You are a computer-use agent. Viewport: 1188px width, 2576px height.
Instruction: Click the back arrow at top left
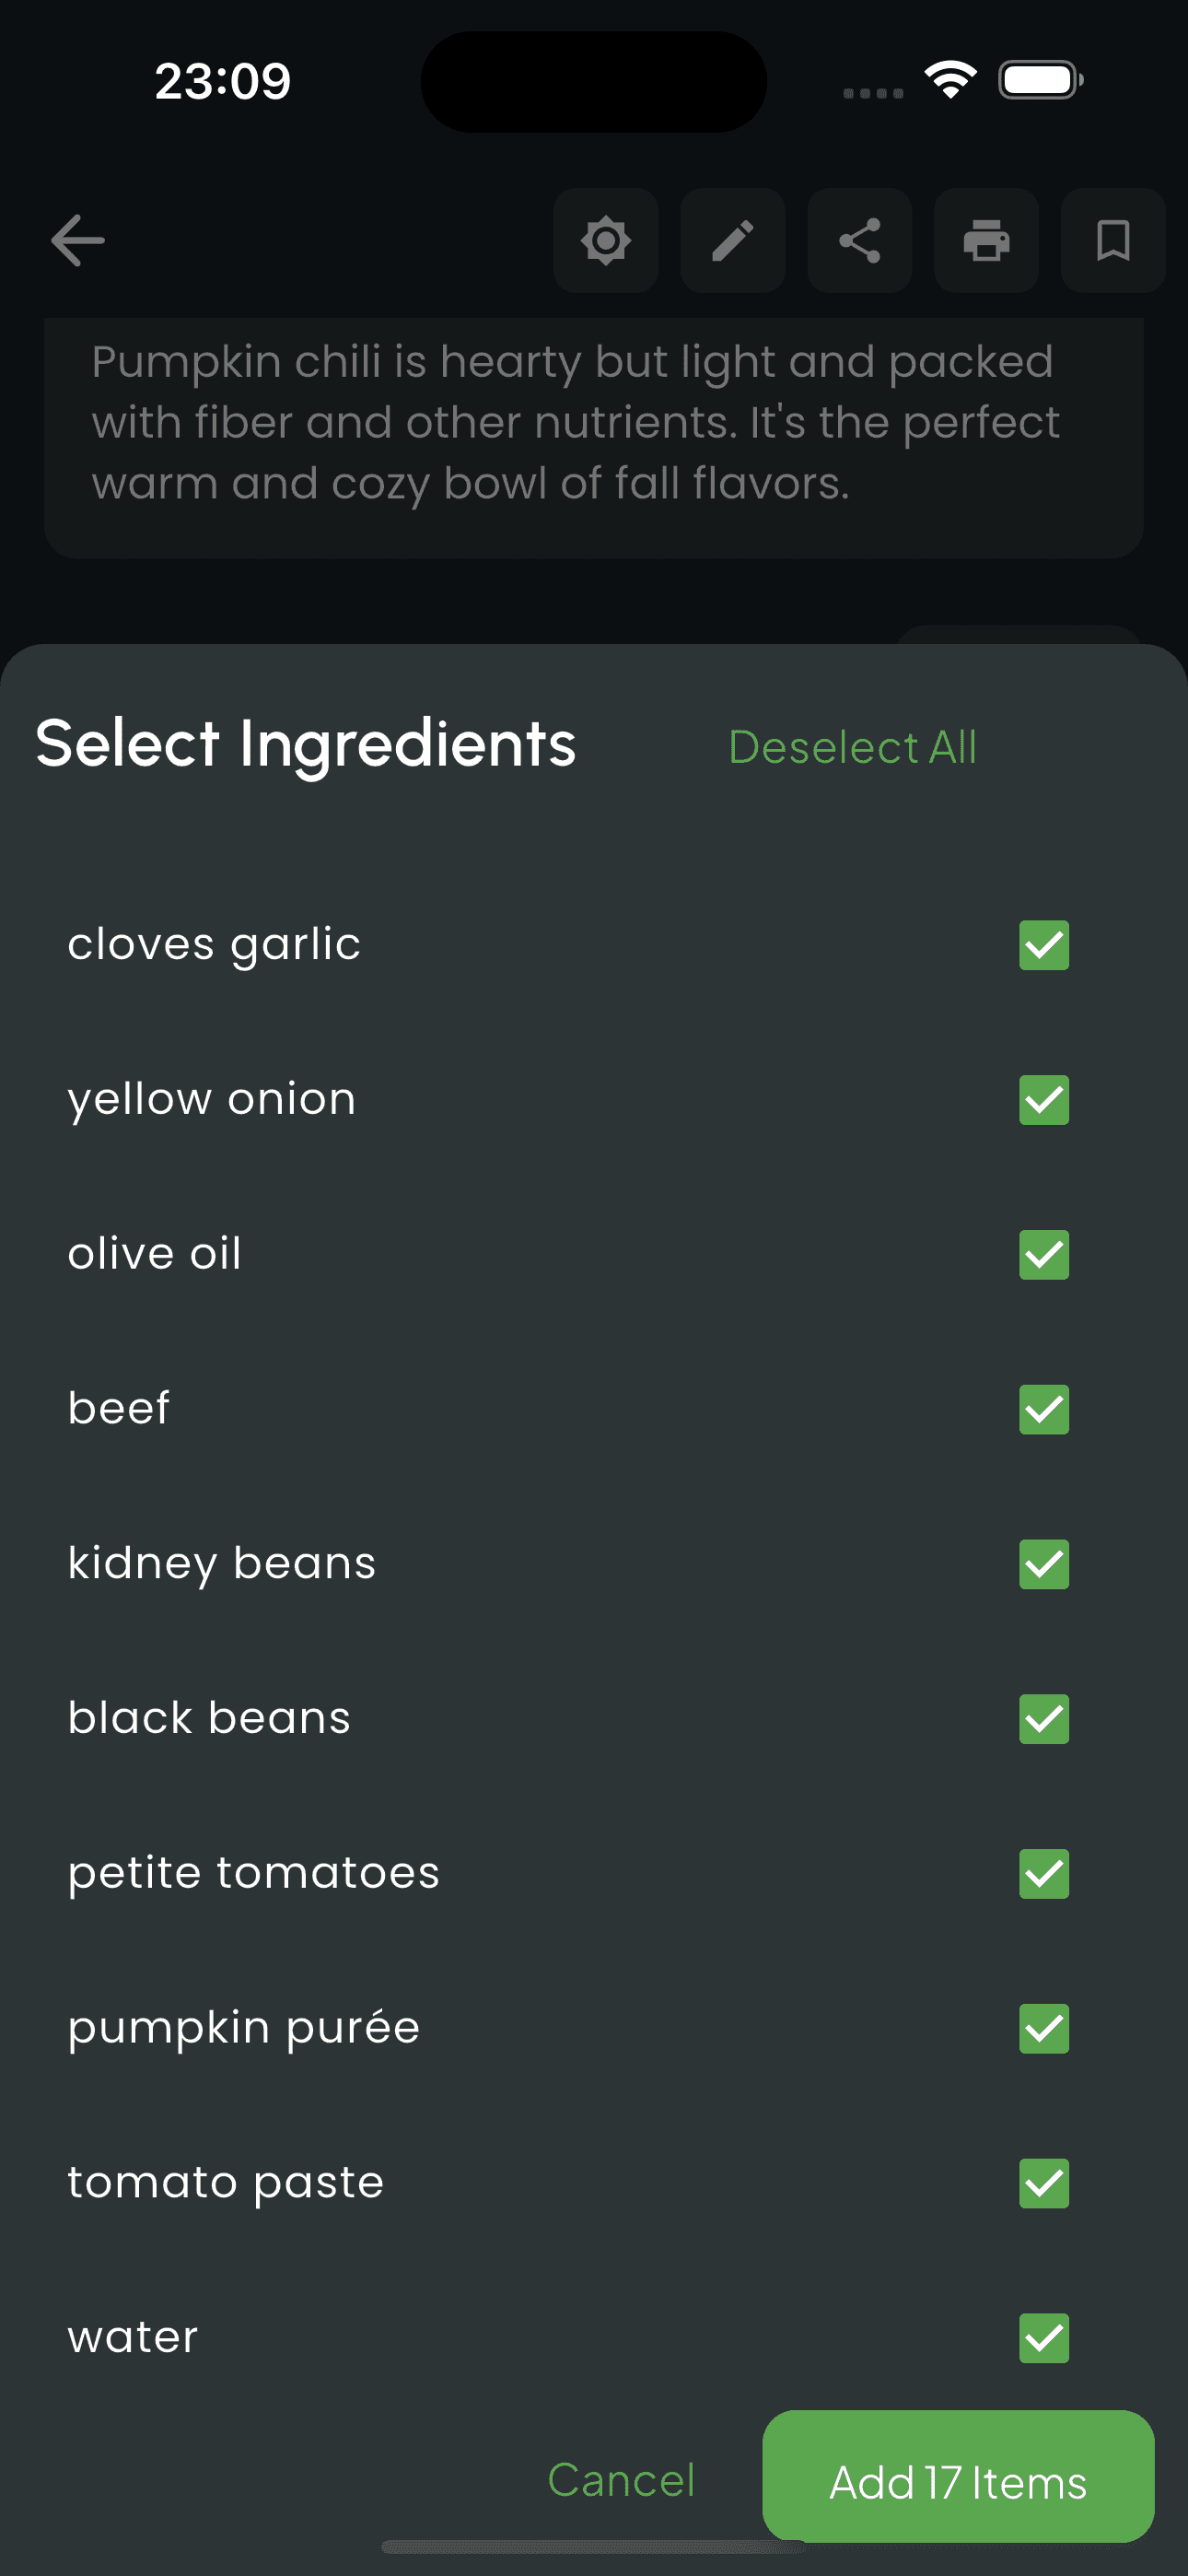(x=76, y=240)
